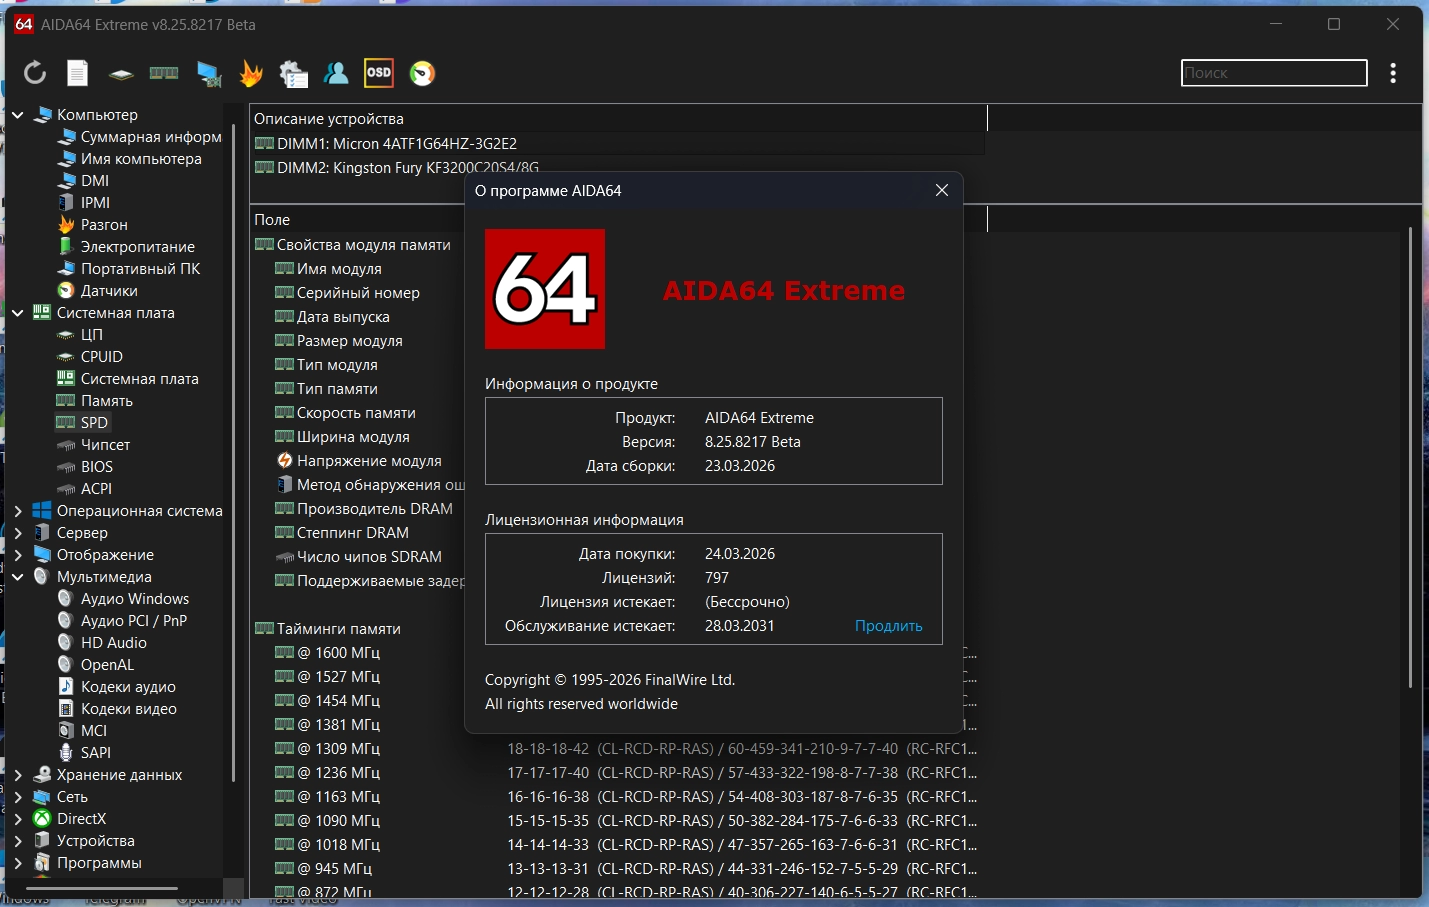Close the О программе AIDA64 dialog
This screenshot has width=1429, height=907.
click(941, 190)
